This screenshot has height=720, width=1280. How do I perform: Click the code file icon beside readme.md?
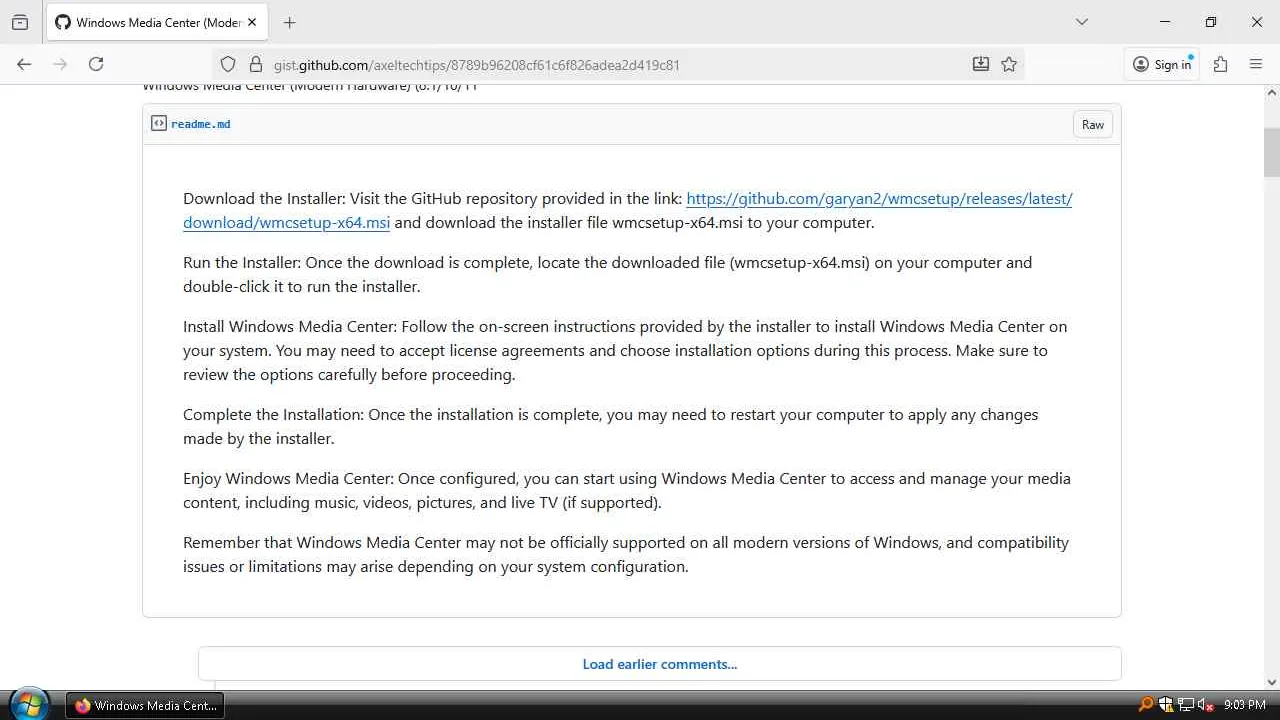point(159,123)
